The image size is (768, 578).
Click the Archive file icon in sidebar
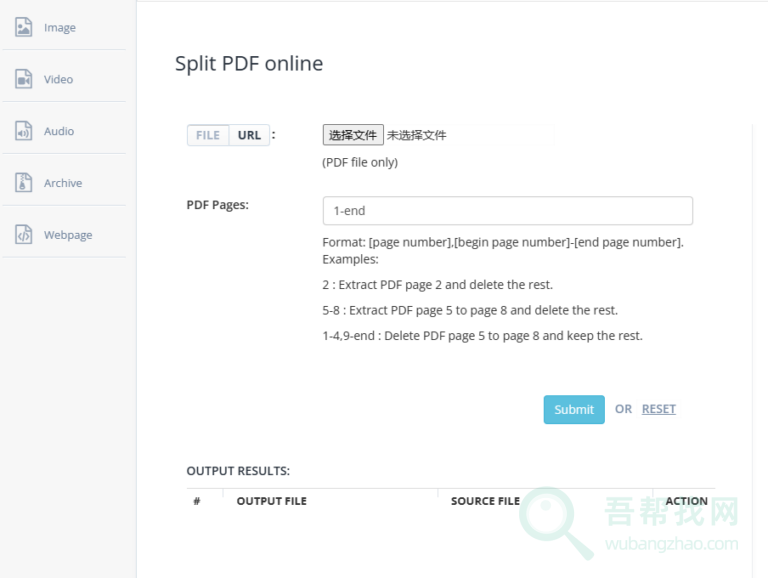23,183
